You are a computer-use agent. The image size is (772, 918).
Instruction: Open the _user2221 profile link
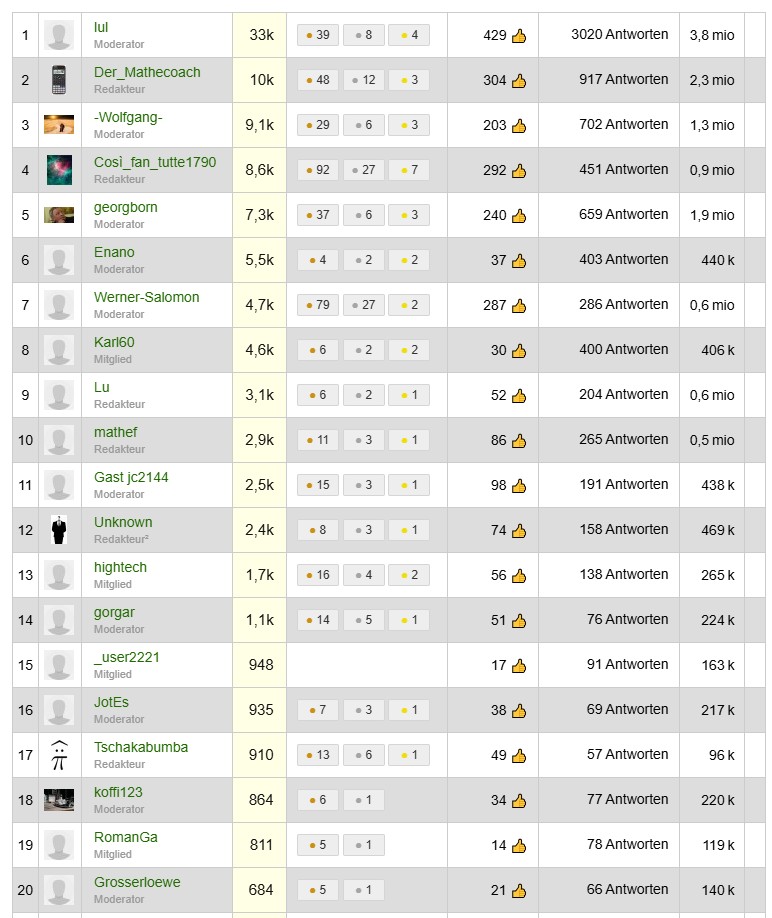[x=126, y=657]
